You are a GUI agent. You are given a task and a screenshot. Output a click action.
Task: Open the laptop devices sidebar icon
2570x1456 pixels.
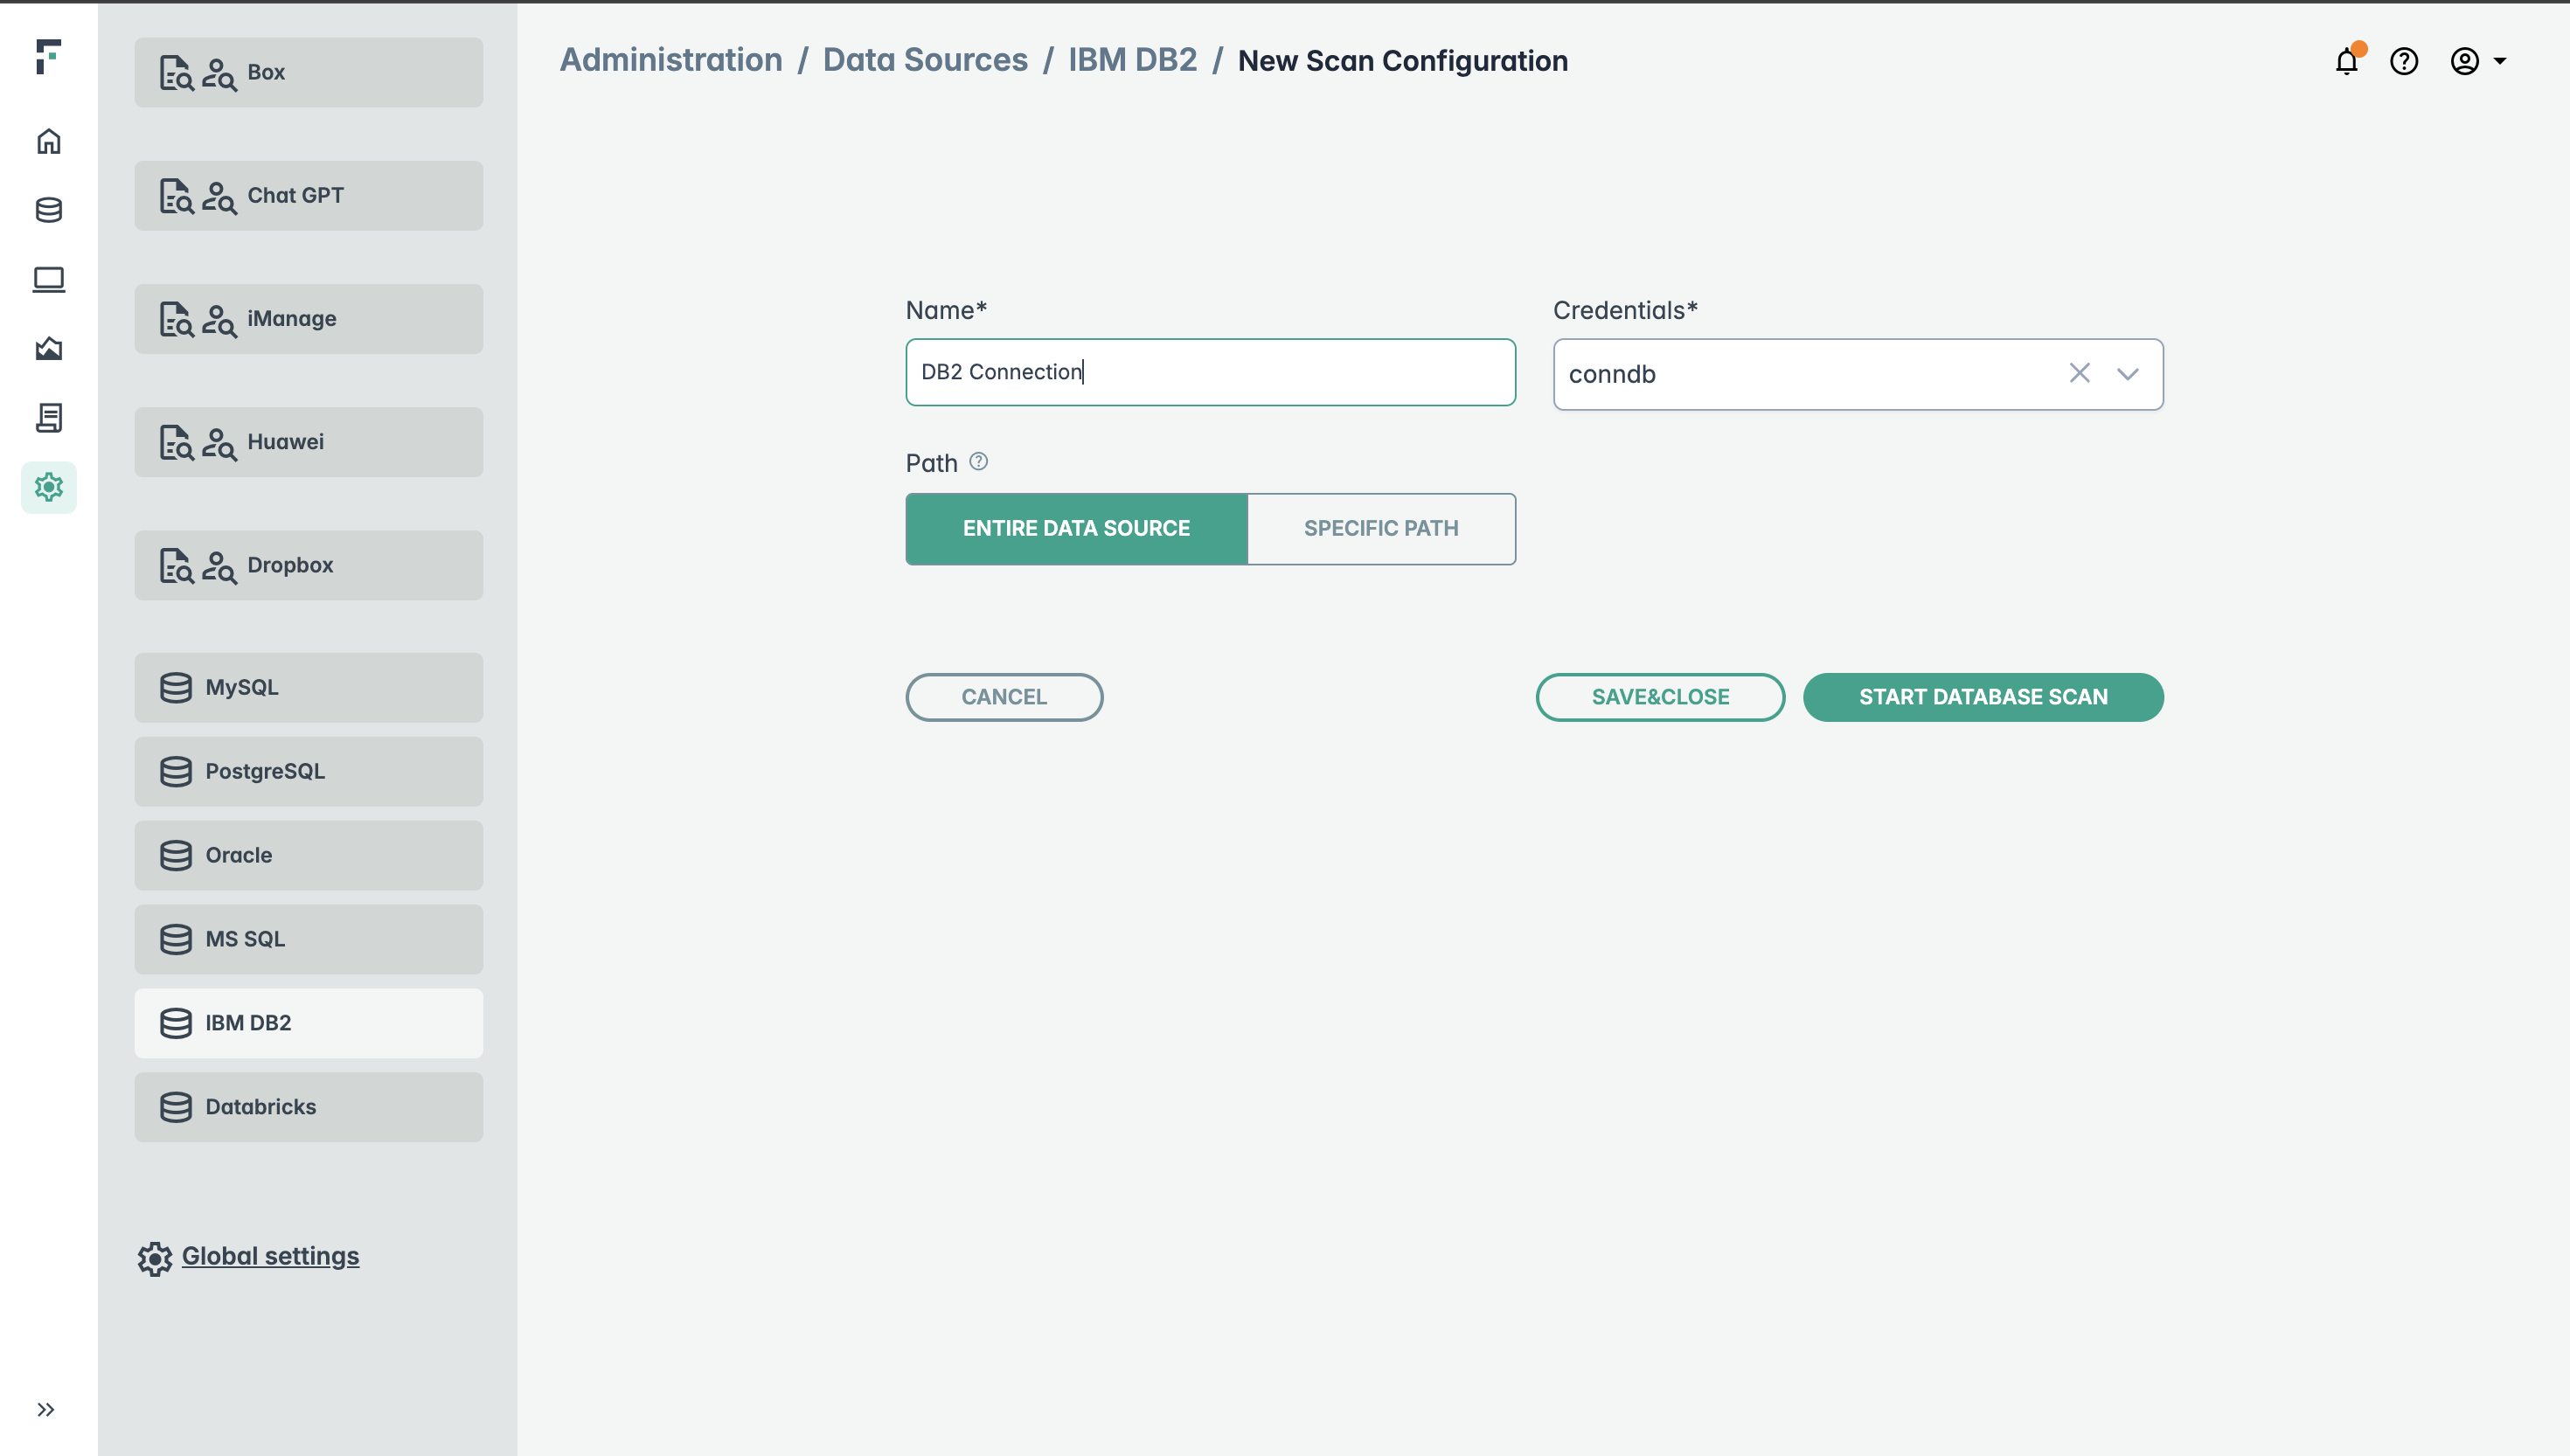(48, 279)
